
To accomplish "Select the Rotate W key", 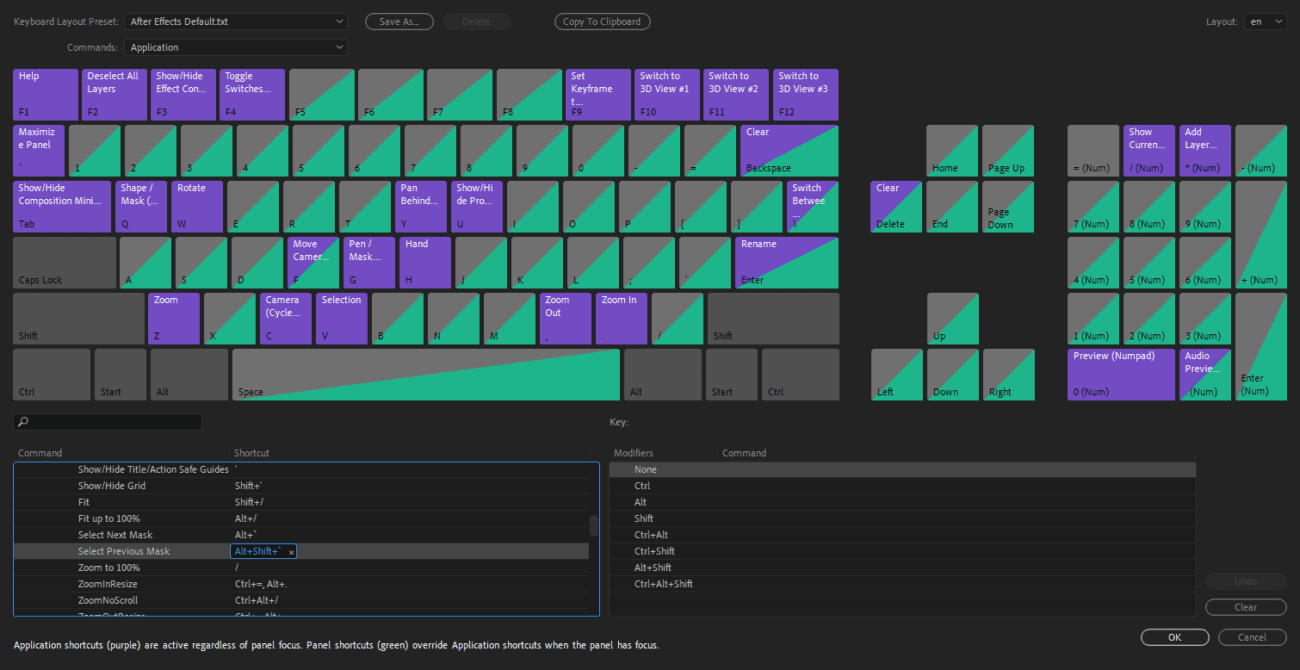I will click(195, 206).
